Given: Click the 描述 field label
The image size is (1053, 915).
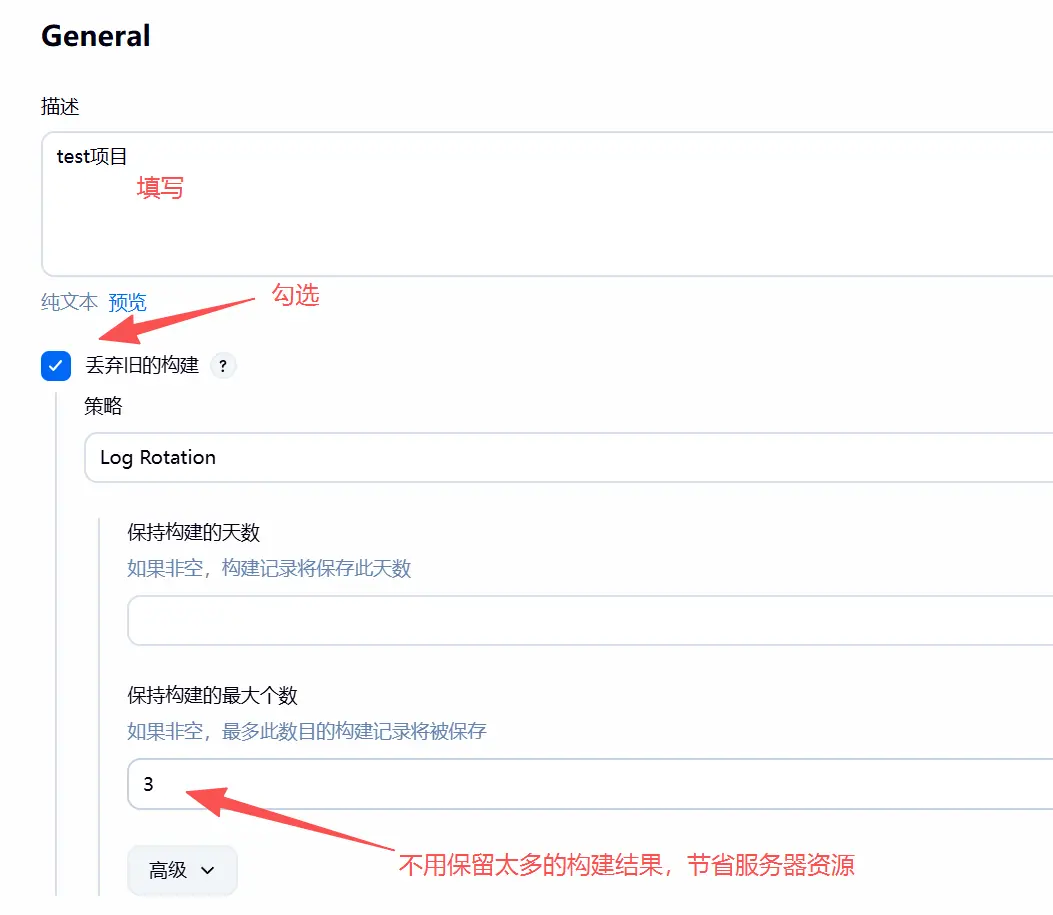Looking at the screenshot, I should coord(60,106).
